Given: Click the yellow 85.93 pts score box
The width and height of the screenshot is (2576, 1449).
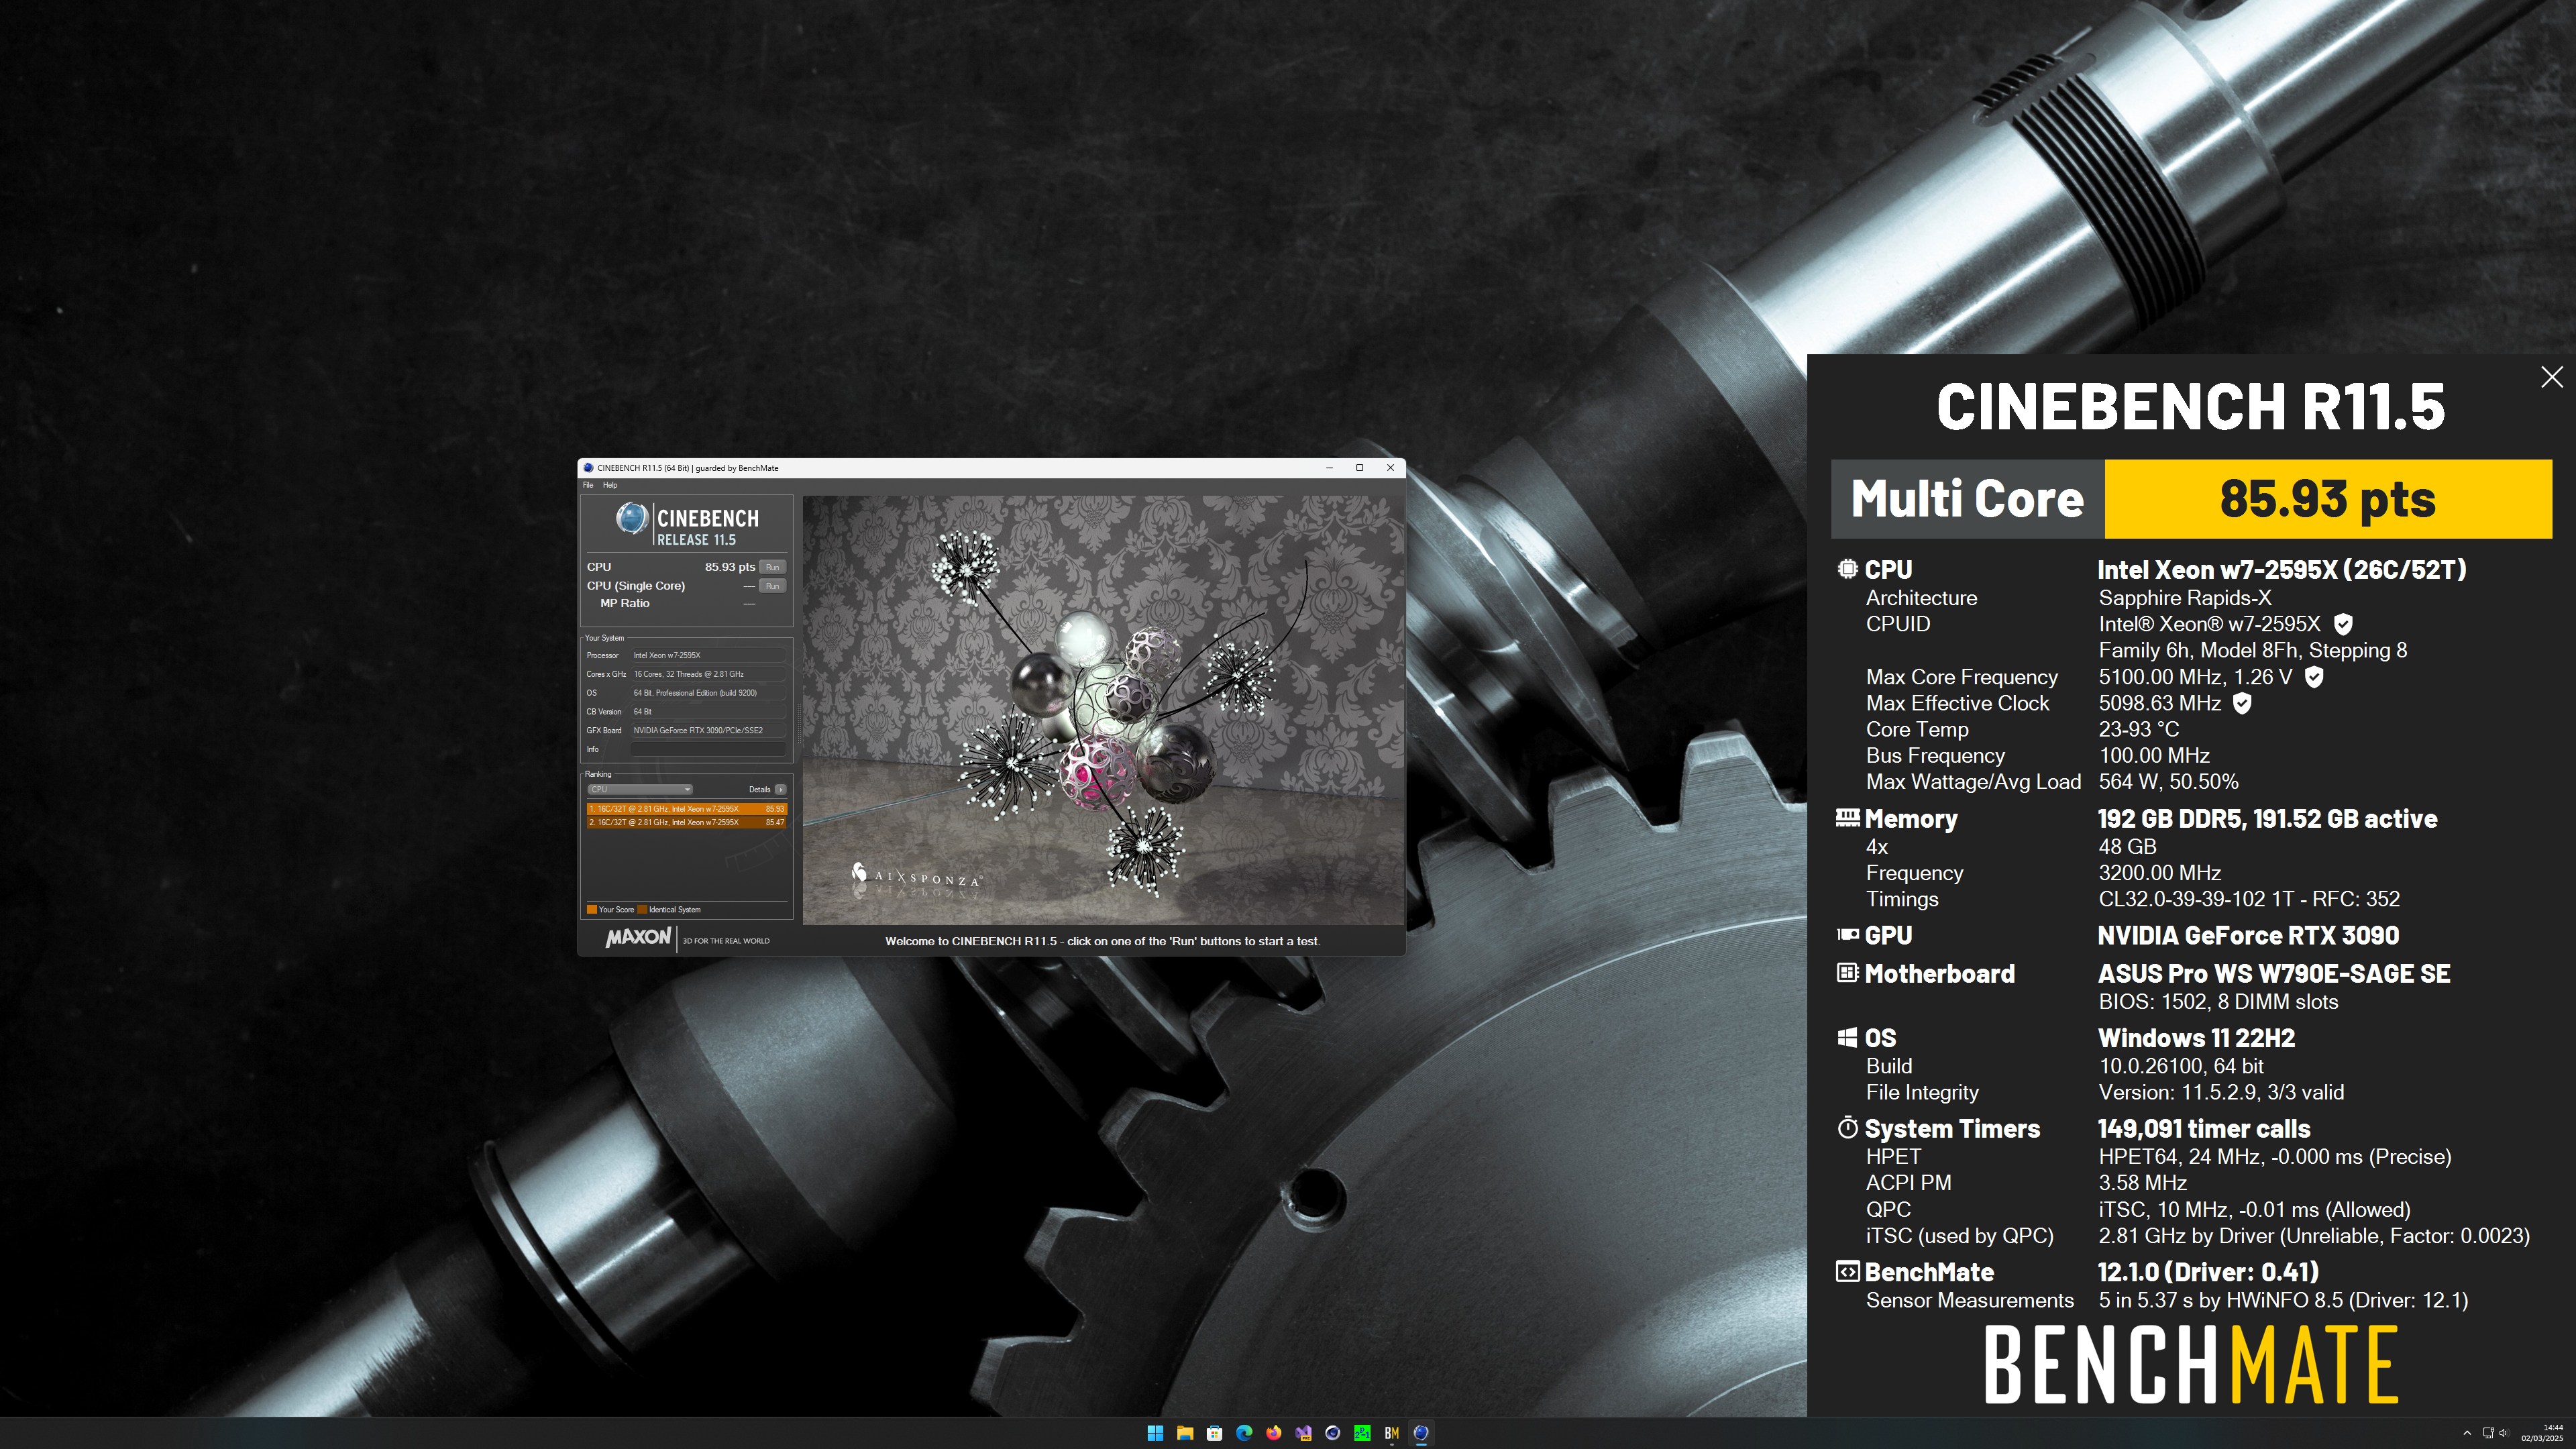Looking at the screenshot, I should pos(2327,499).
